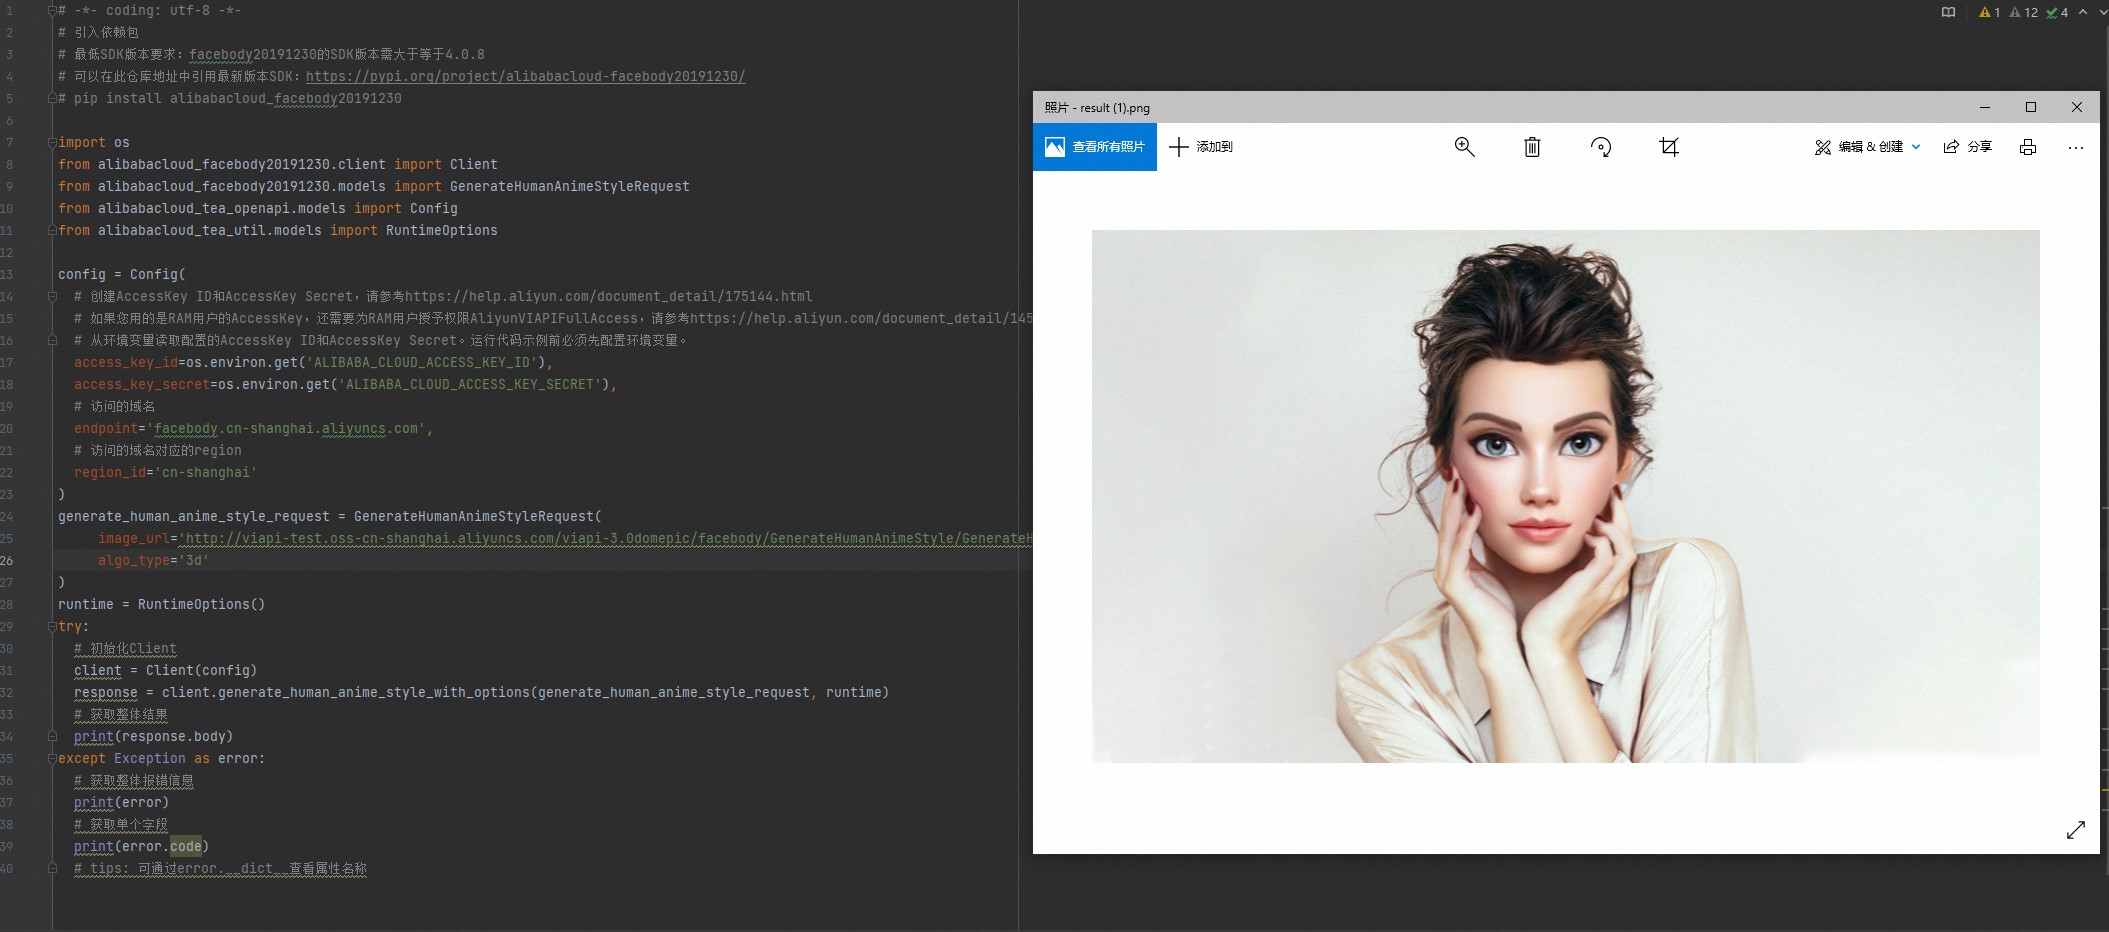Open the pypi.org project link in comment
Image resolution: width=2109 pixels, height=932 pixels.
coord(526,76)
